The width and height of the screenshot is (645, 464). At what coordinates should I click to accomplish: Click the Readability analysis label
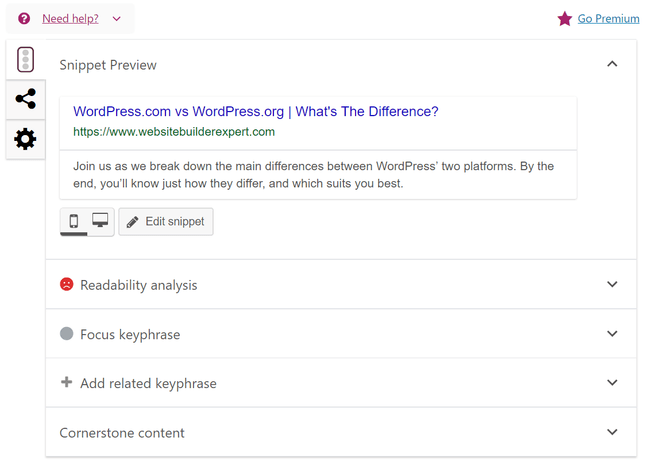[139, 285]
